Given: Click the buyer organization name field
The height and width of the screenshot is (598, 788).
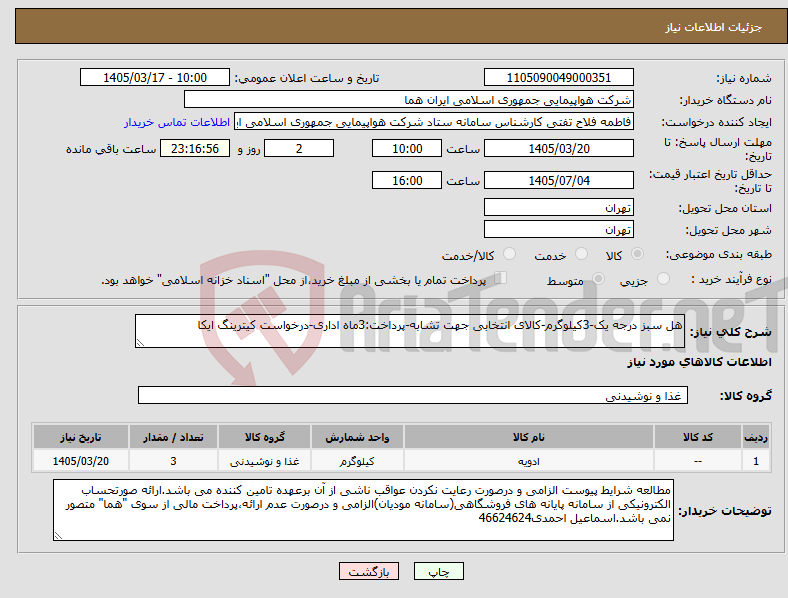Looking at the screenshot, I should tap(409, 99).
